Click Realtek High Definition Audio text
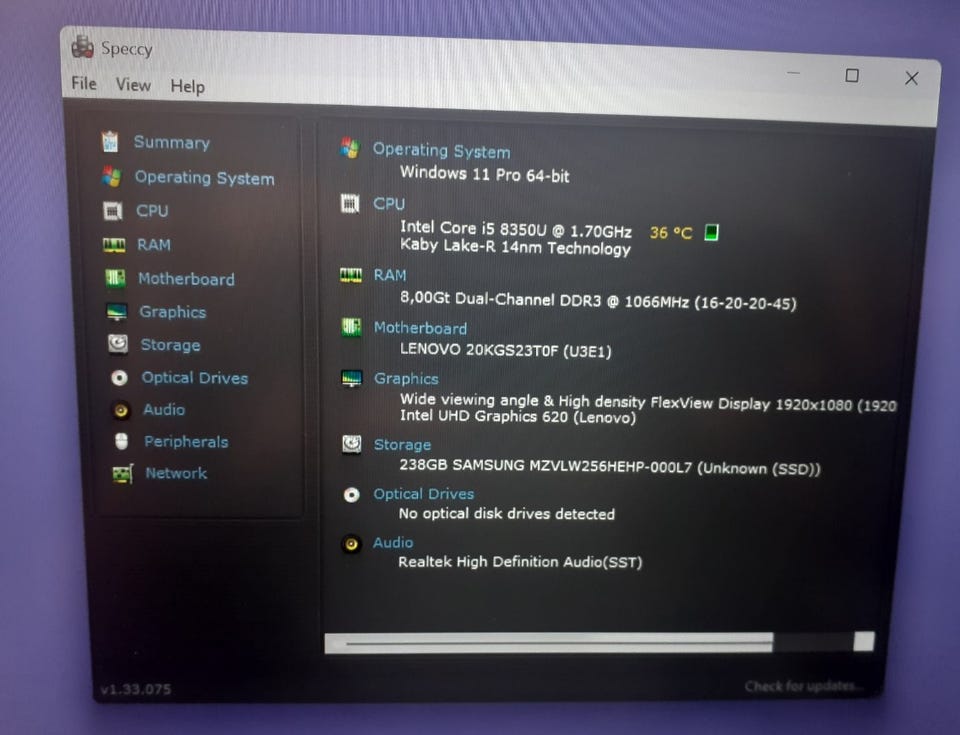 pos(520,562)
